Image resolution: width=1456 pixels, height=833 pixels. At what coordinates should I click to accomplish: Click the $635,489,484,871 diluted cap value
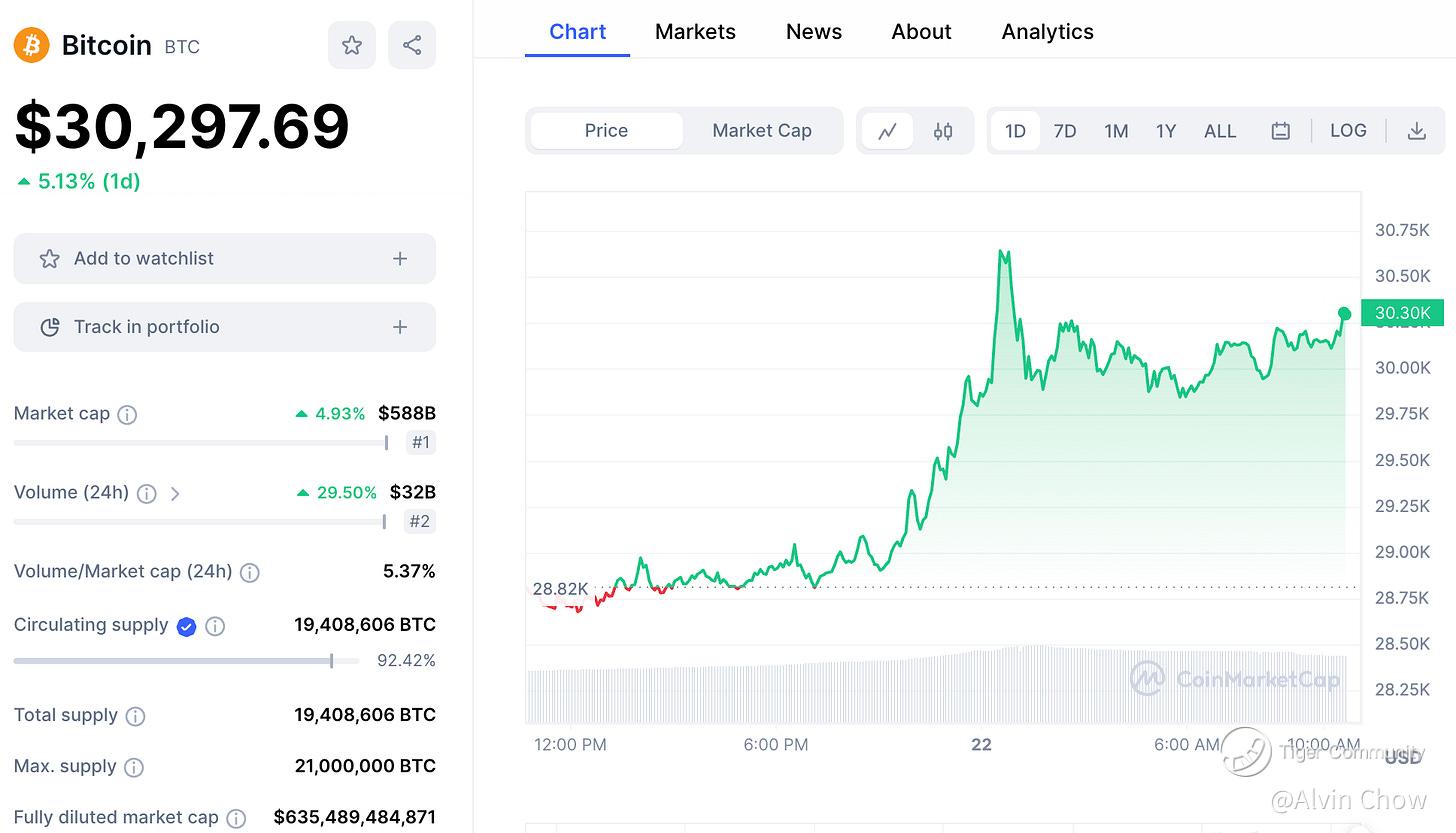pyautogui.click(x=355, y=818)
